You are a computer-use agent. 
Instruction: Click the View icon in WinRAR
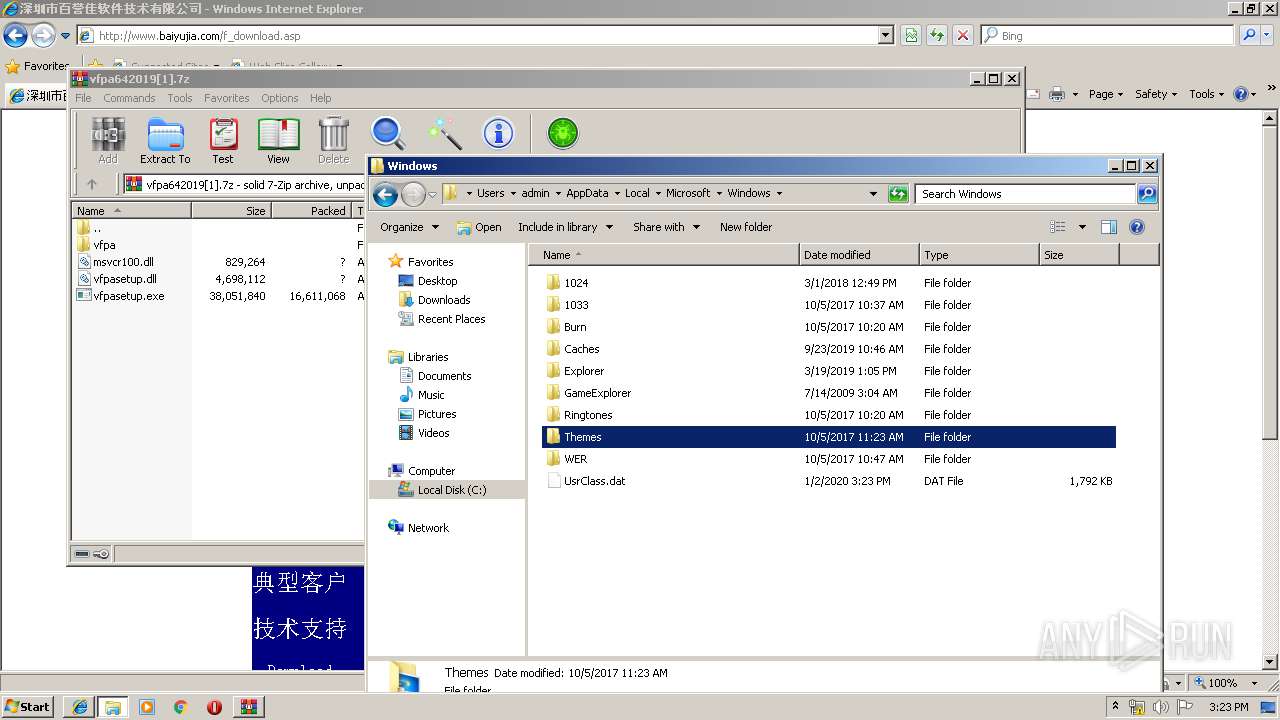(278, 140)
